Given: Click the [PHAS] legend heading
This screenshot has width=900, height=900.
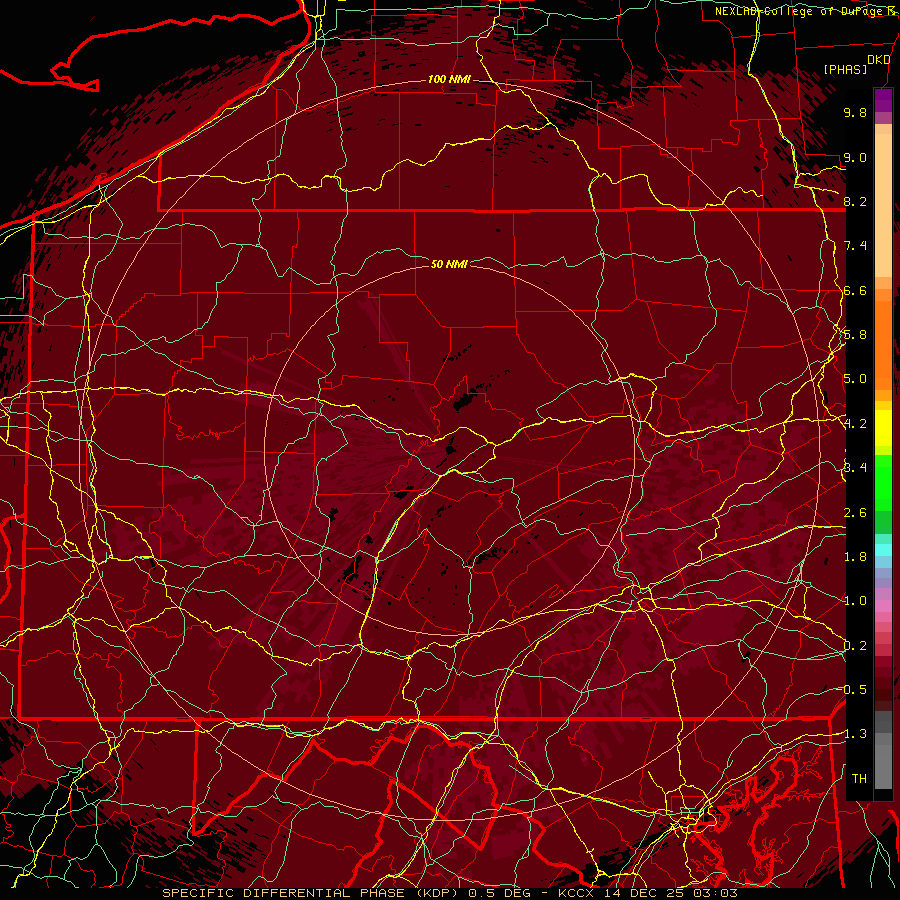Looking at the screenshot, I should 845,69.
